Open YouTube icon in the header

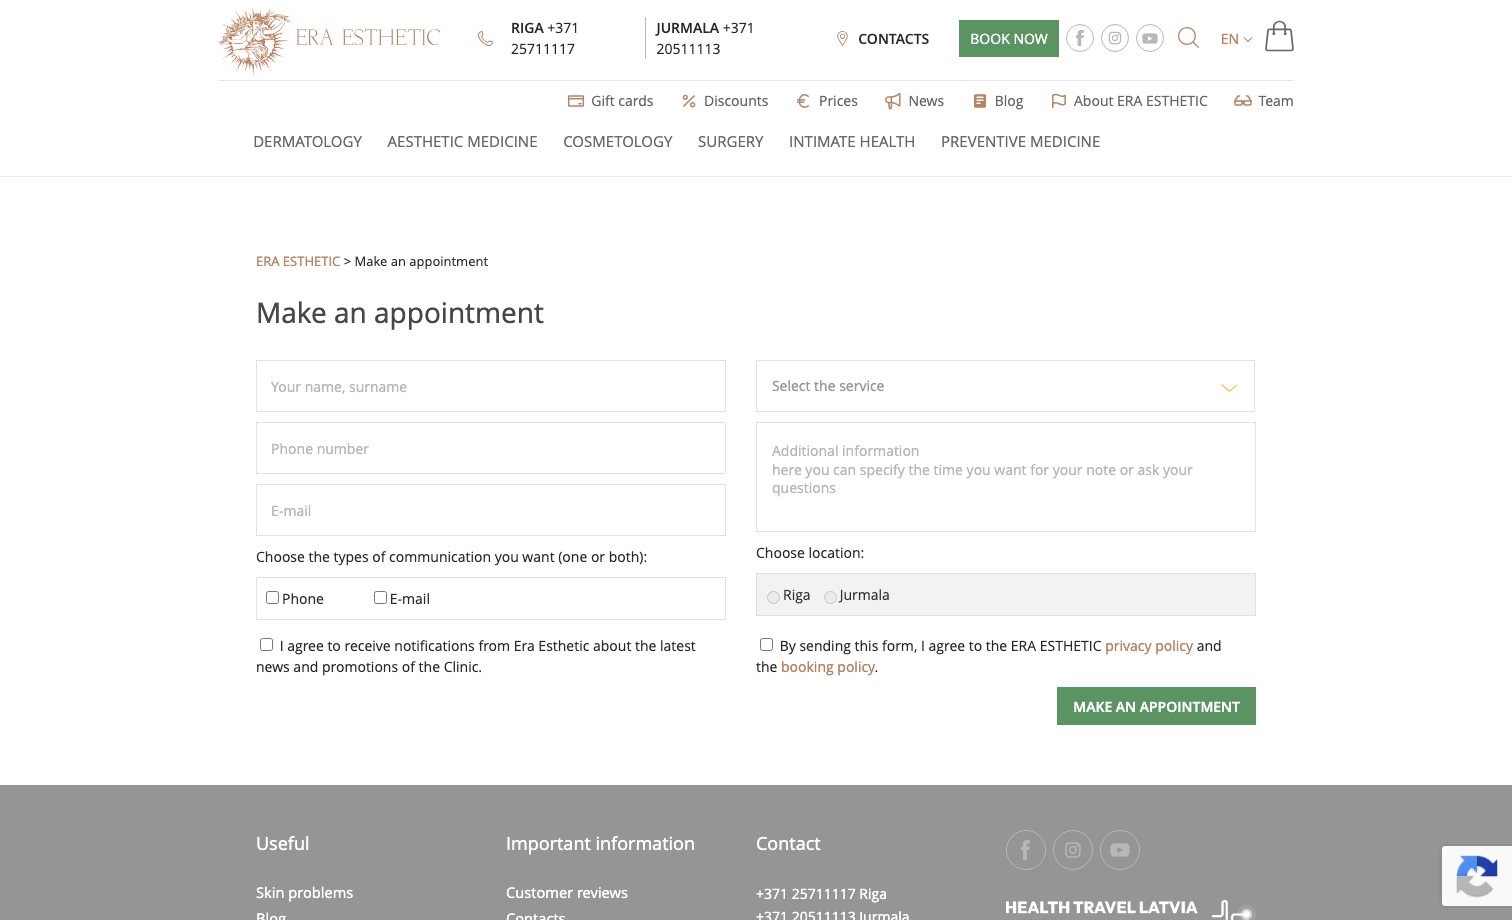tap(1150, 38)
